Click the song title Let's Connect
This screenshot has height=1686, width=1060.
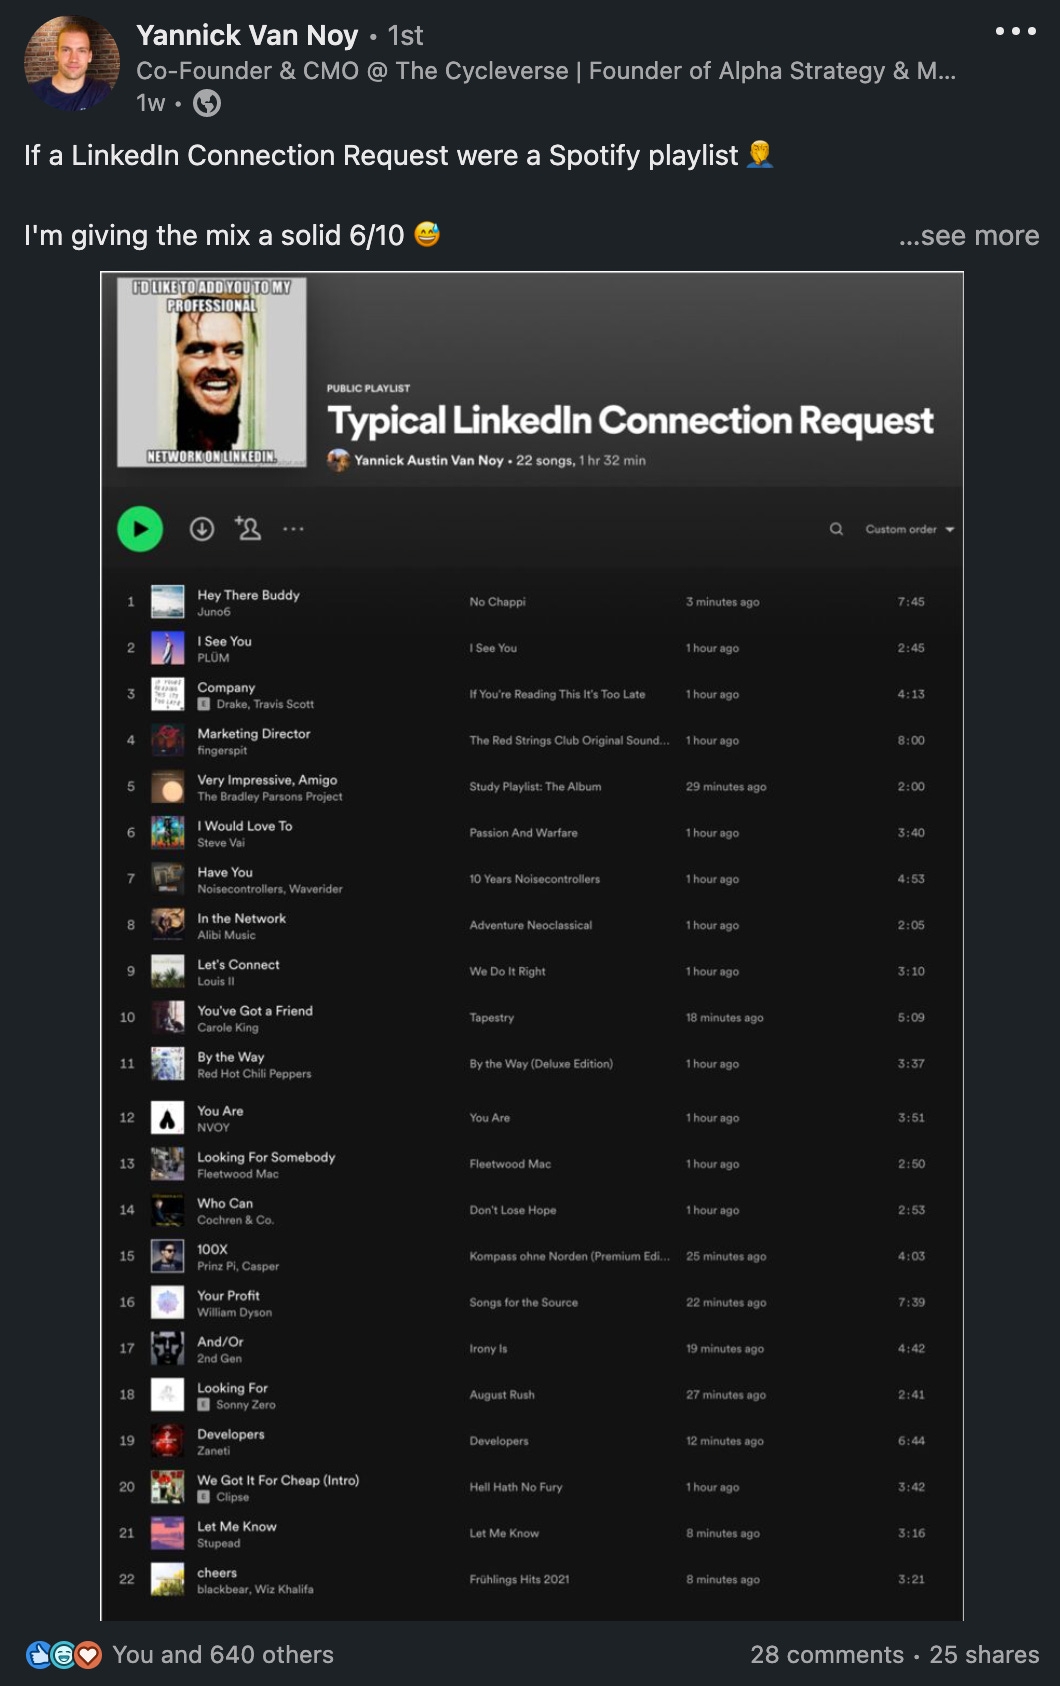point(238,964)
